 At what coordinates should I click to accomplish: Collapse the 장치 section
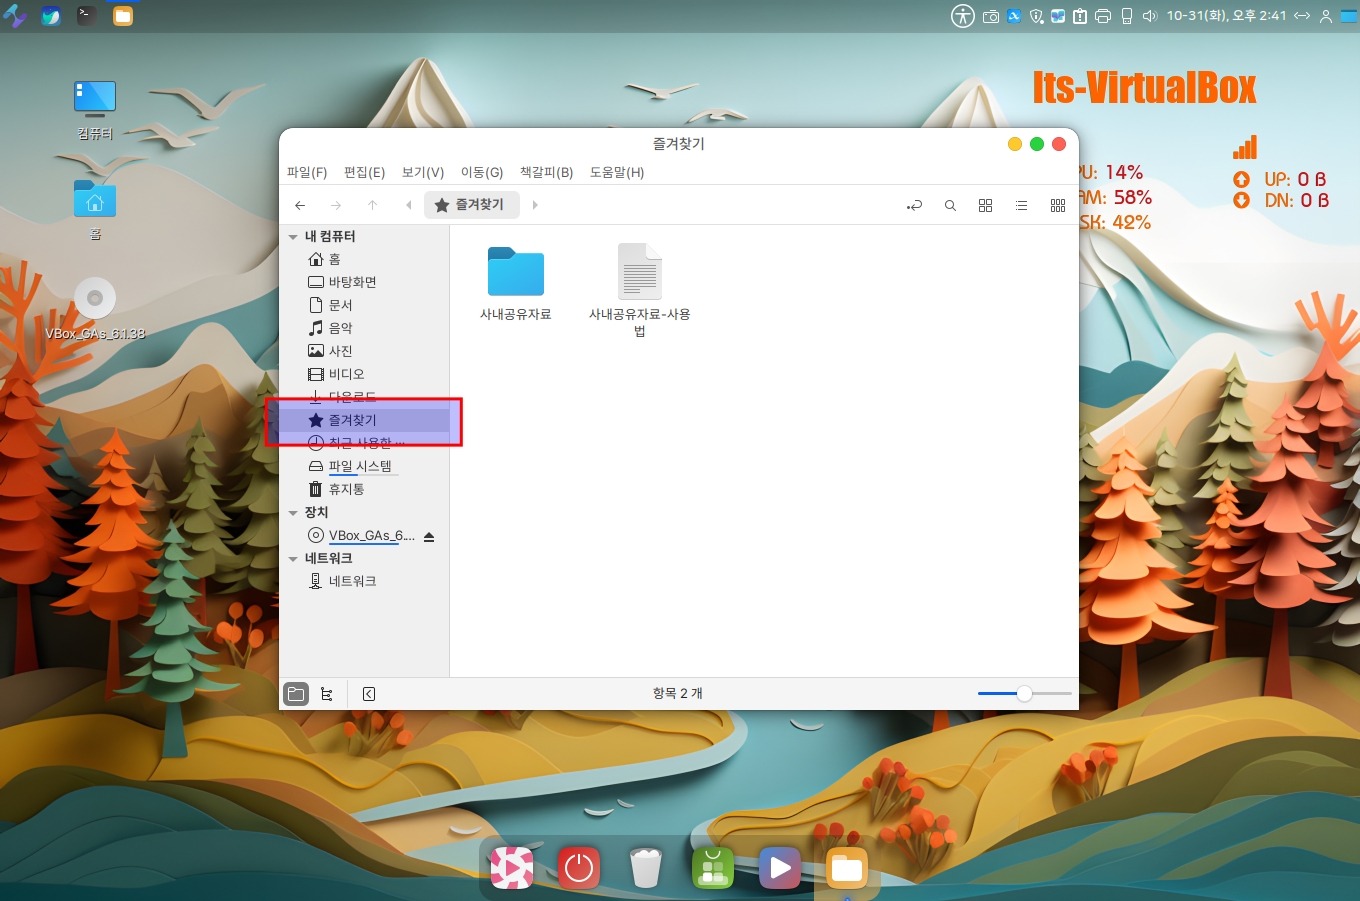tap(293, 513)
